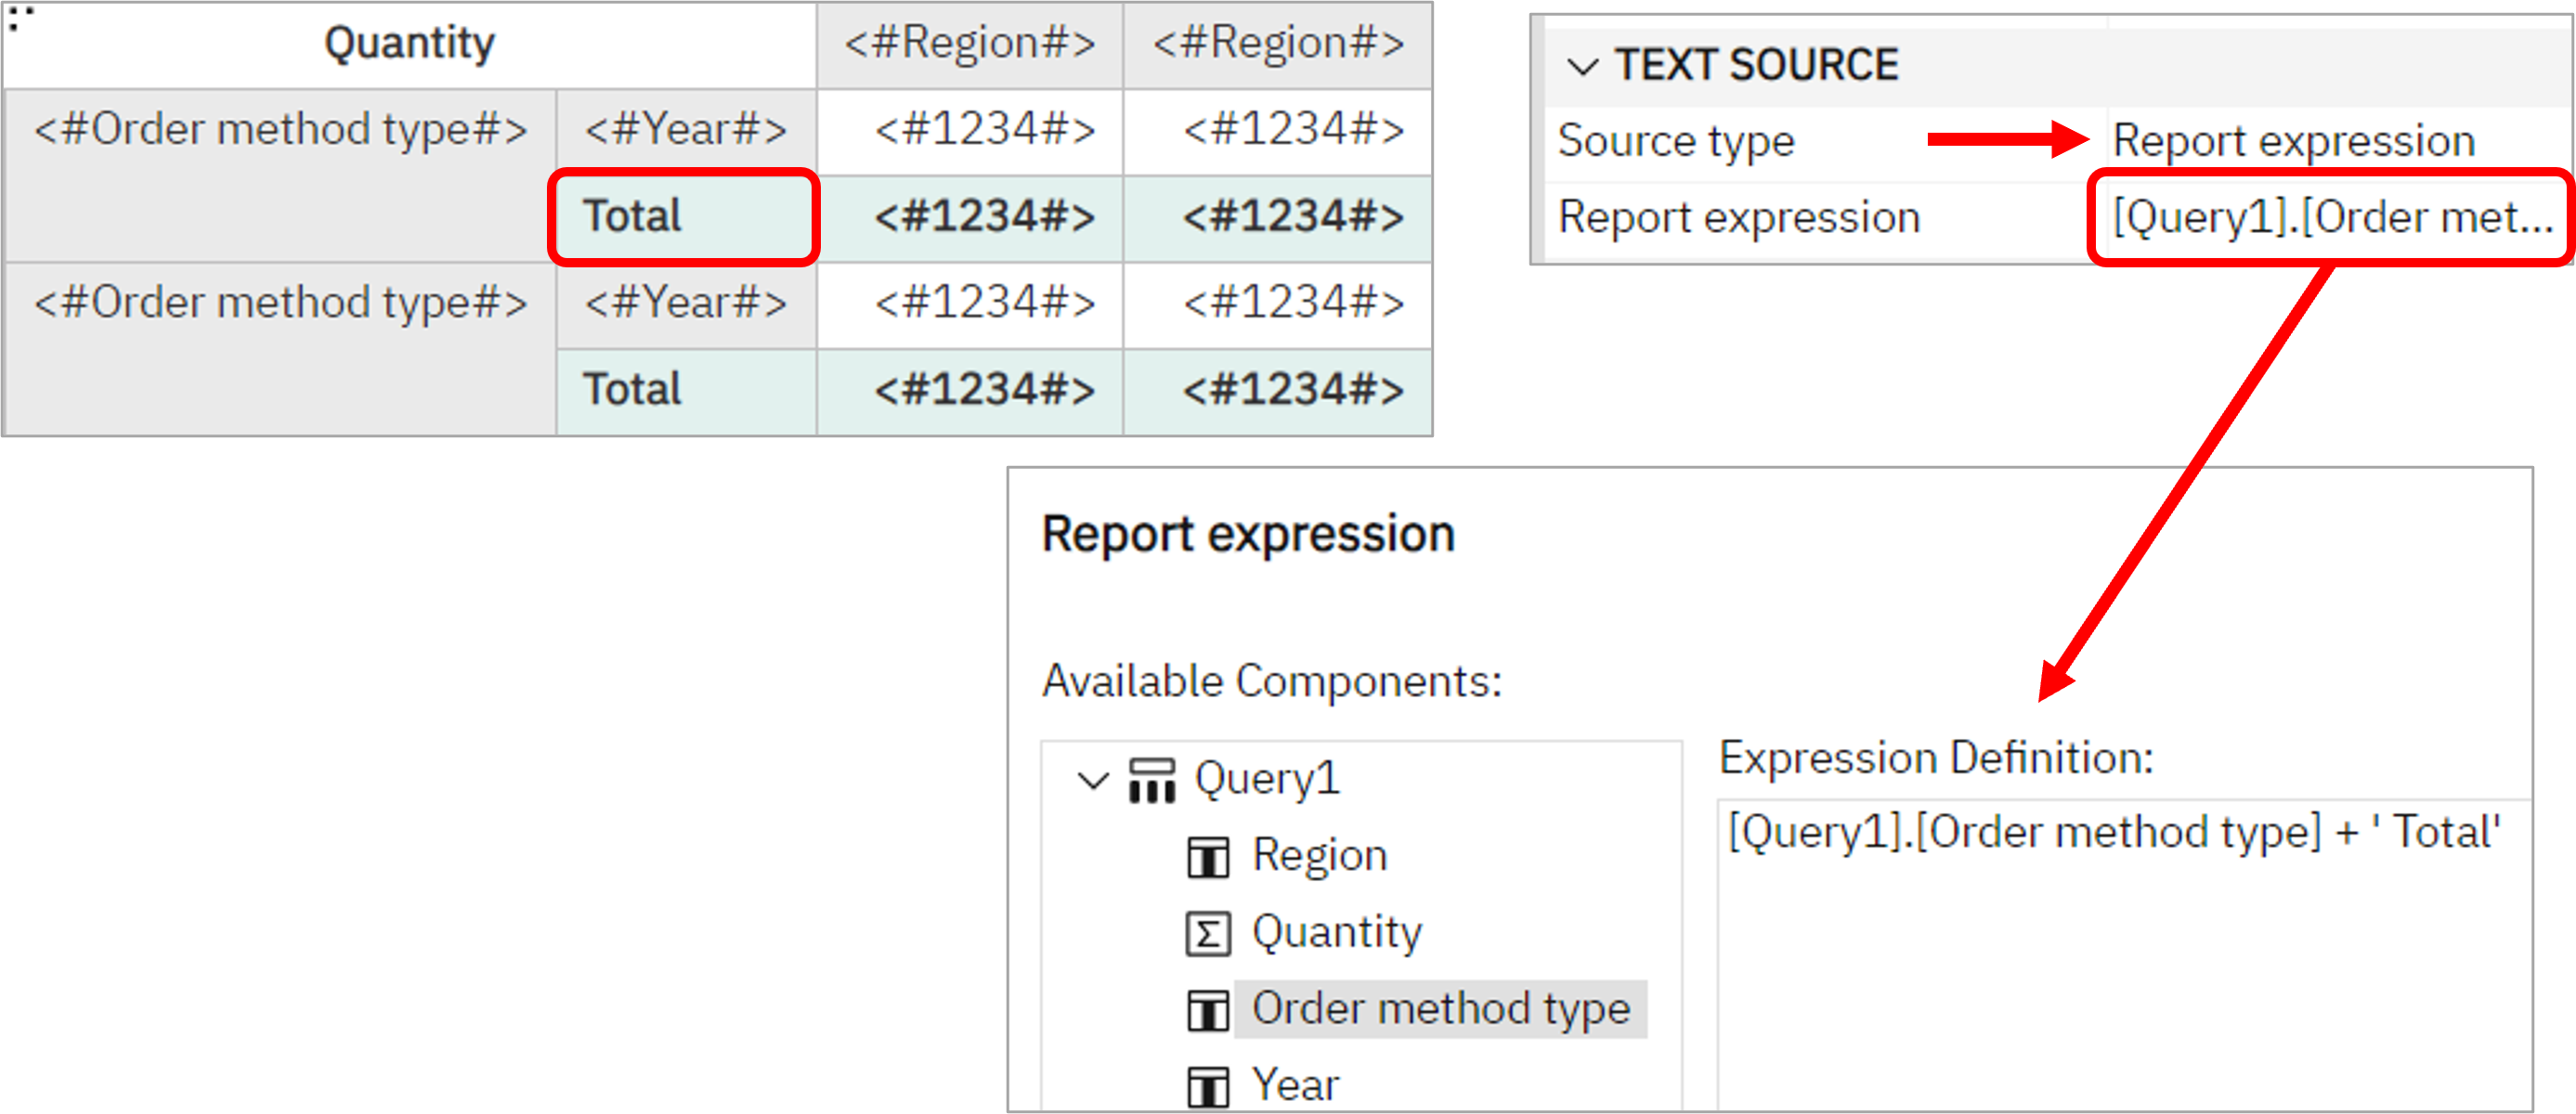
Task: Click the Σ icon beside Quantity
Action: coord(1209,932)
